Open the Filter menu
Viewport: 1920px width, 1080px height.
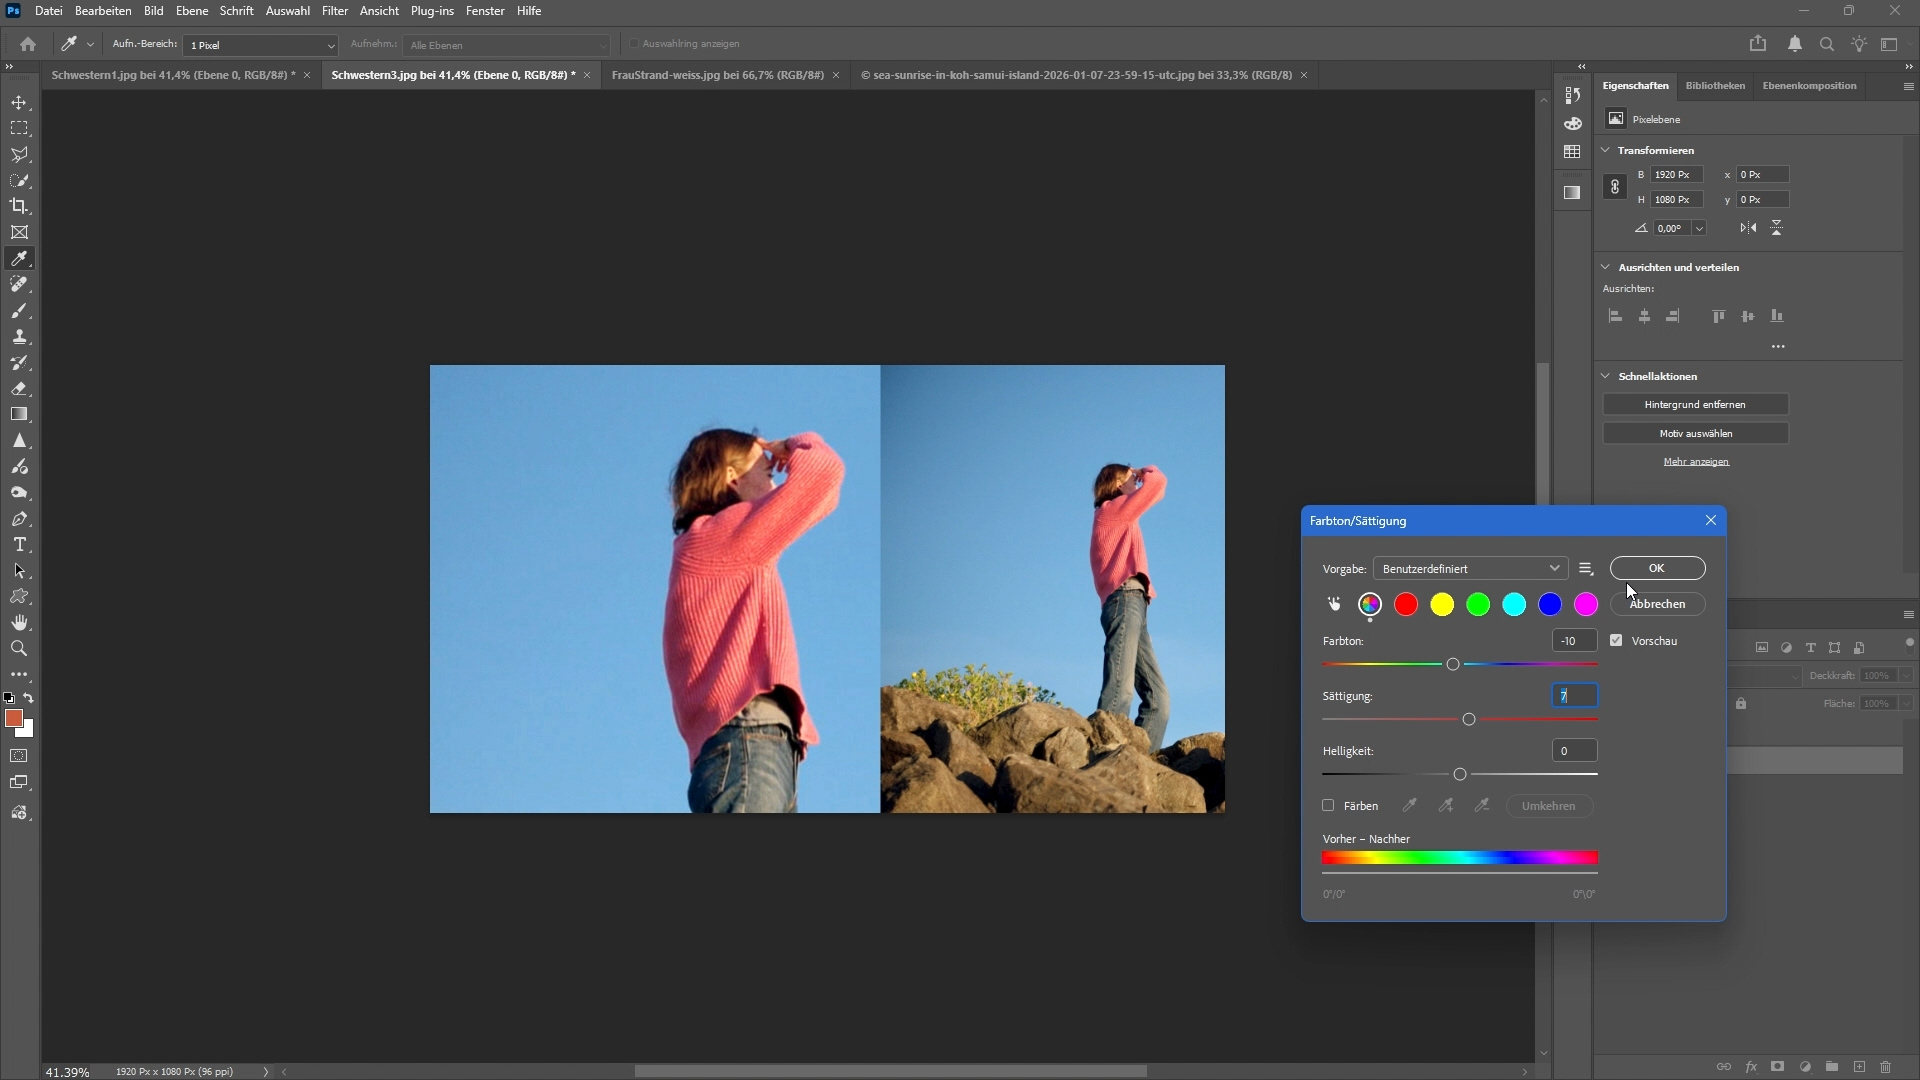click(334, 11)
